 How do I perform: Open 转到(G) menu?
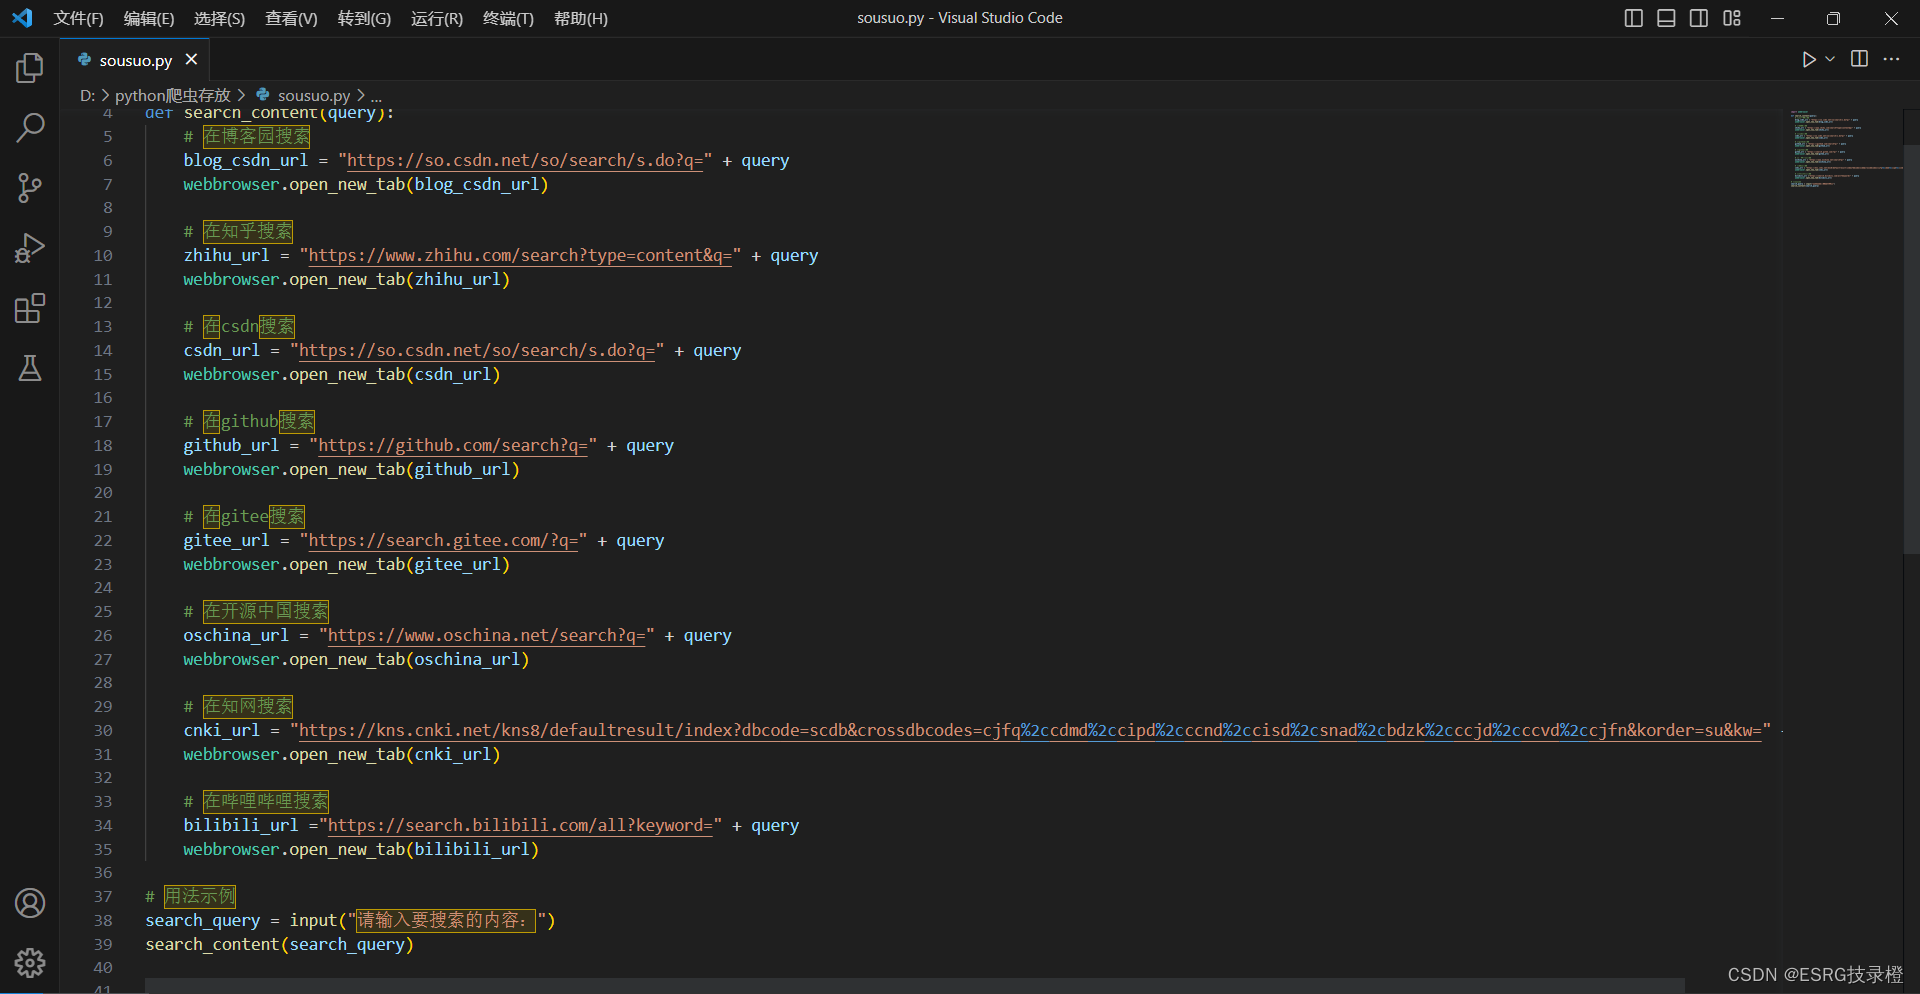point(364,18)
